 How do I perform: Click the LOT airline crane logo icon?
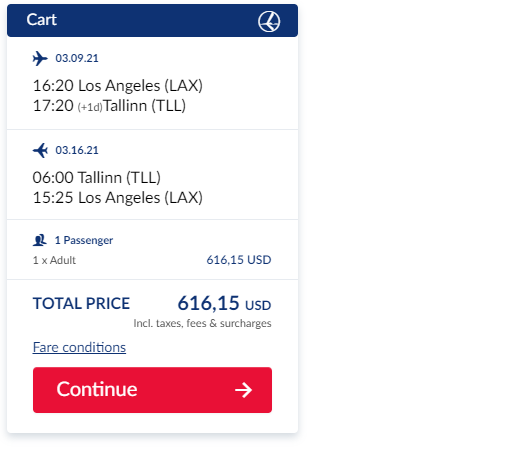point(269,21)
